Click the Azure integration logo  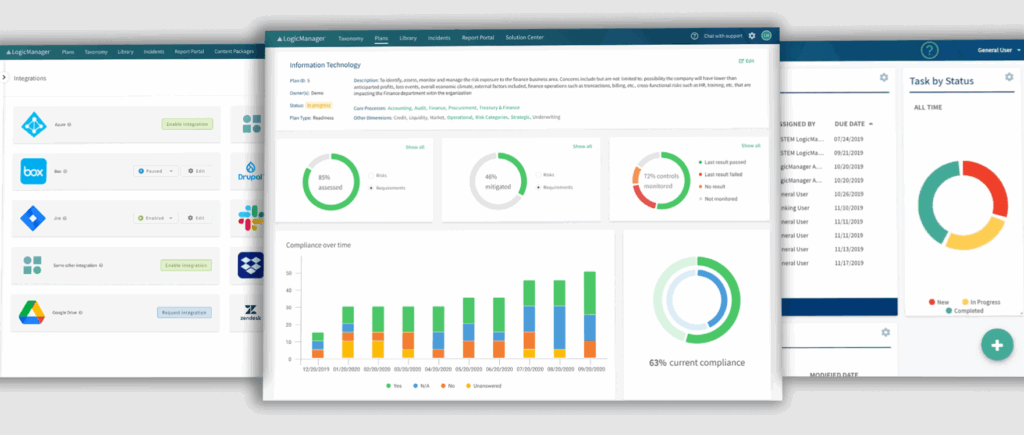click(32, 124)
